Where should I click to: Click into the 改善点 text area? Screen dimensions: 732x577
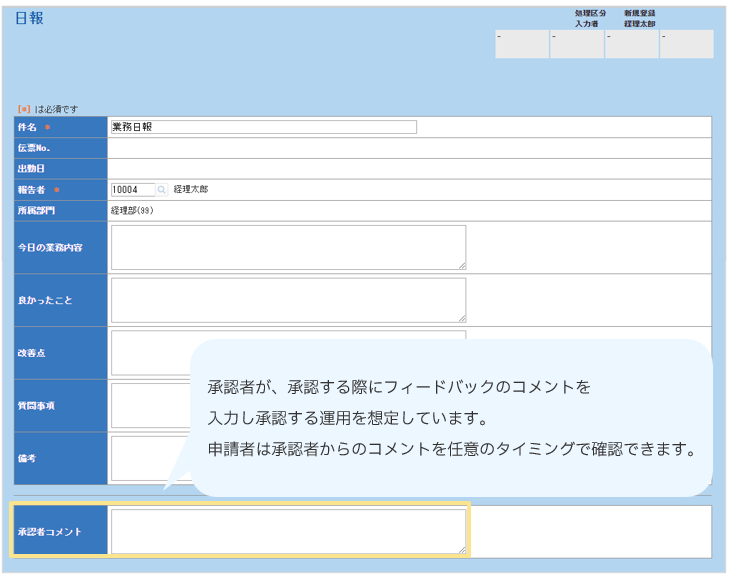tap(150, 352)
